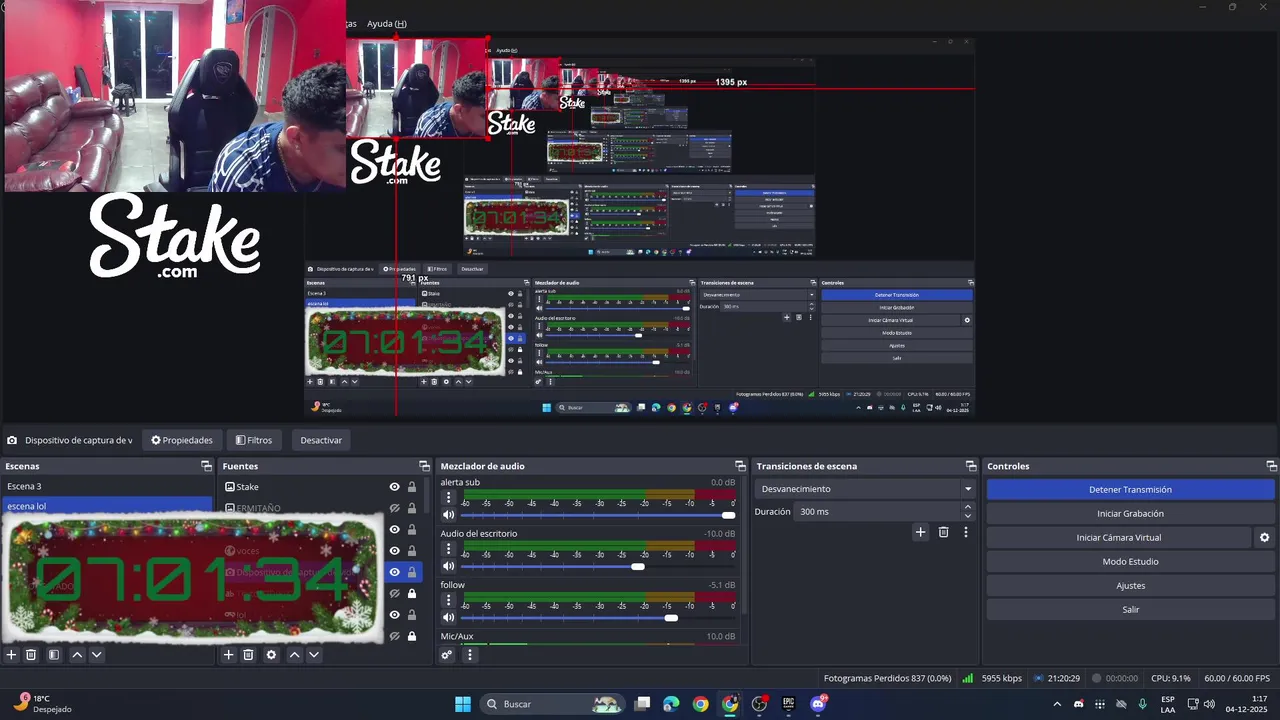Viewport: 1280px width, 720px height.
Task: Open Ajustes settings
Action: click(x=1130, y=585)
